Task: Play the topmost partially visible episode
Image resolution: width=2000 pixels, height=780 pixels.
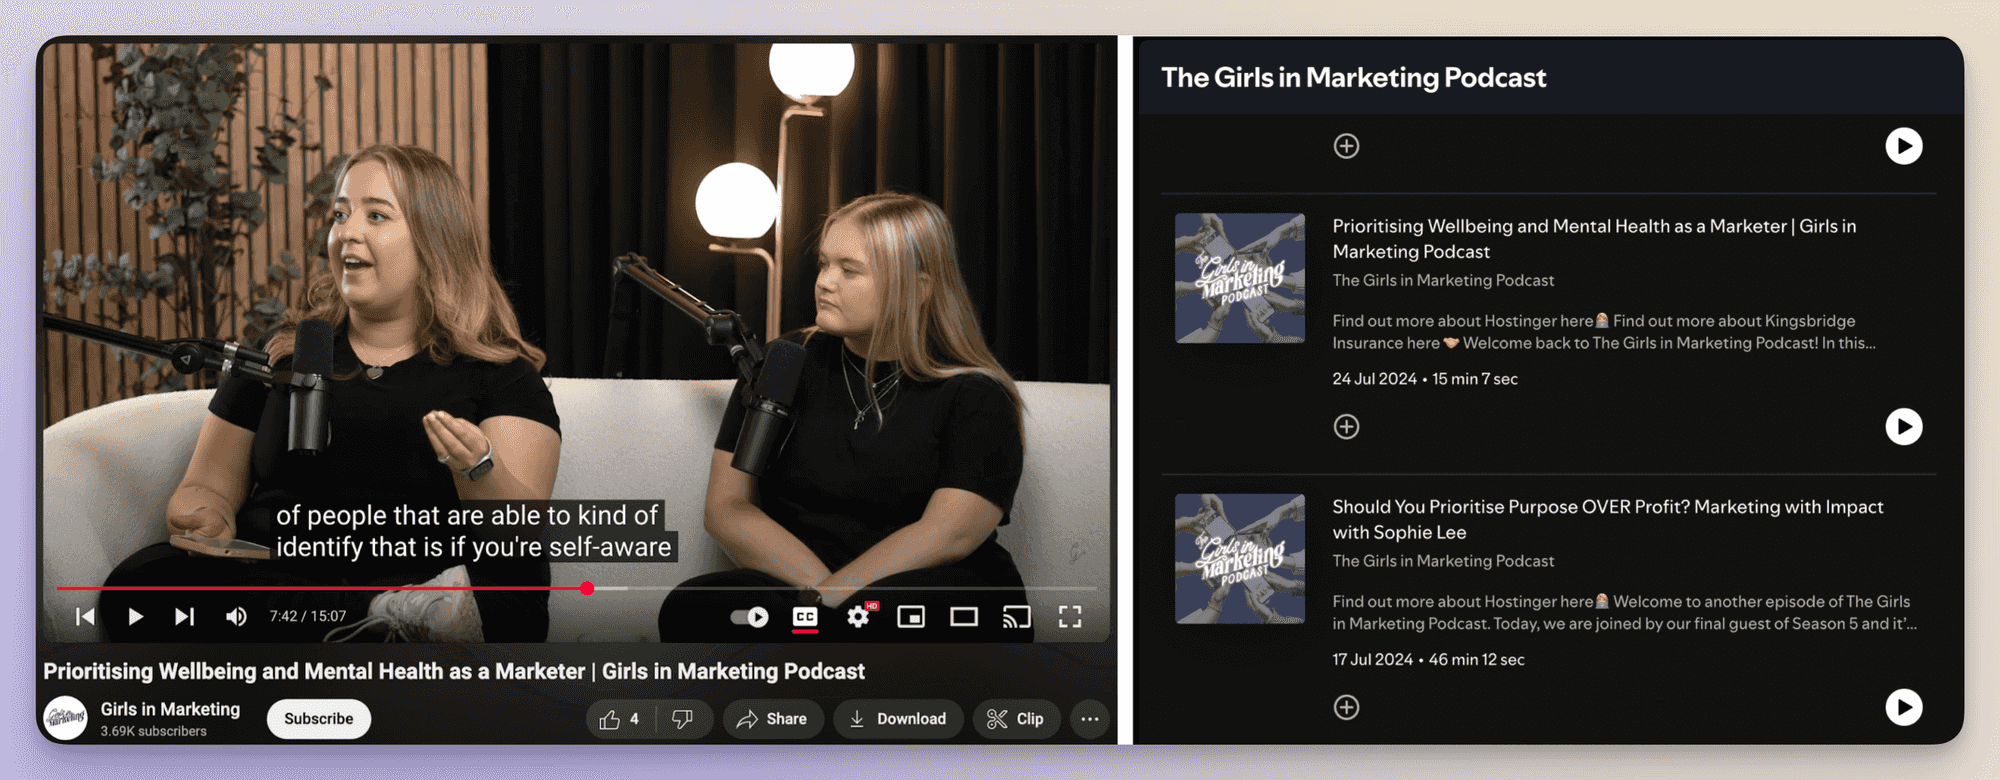Action: click(x=1904, y=146)
